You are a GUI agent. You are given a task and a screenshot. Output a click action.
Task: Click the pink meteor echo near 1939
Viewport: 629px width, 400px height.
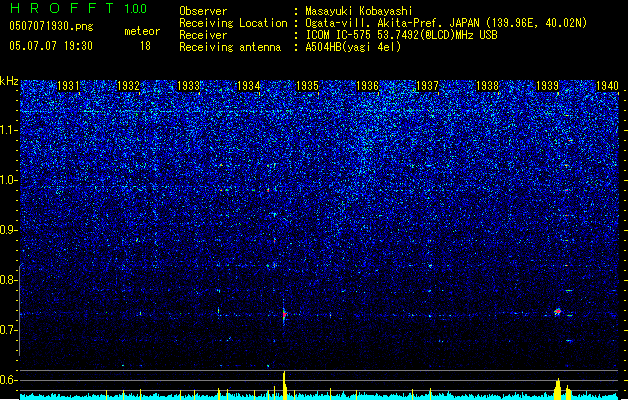click(x=558, y=311)
